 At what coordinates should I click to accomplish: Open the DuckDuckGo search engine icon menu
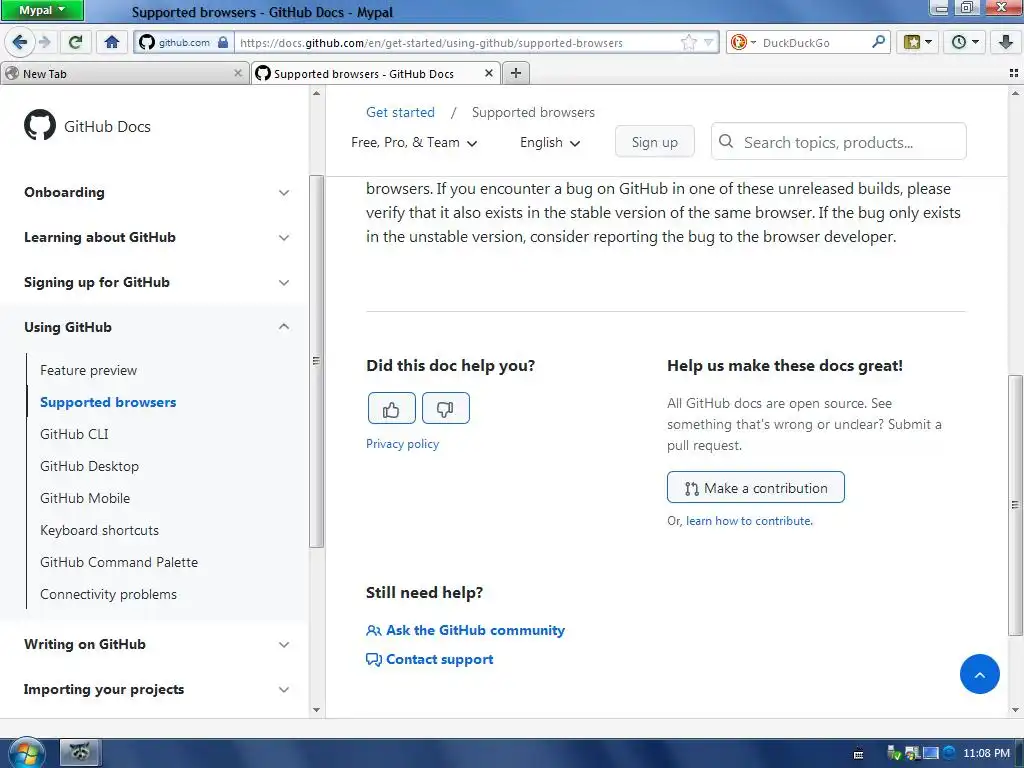pyautogui.click(x=743, y=42)
